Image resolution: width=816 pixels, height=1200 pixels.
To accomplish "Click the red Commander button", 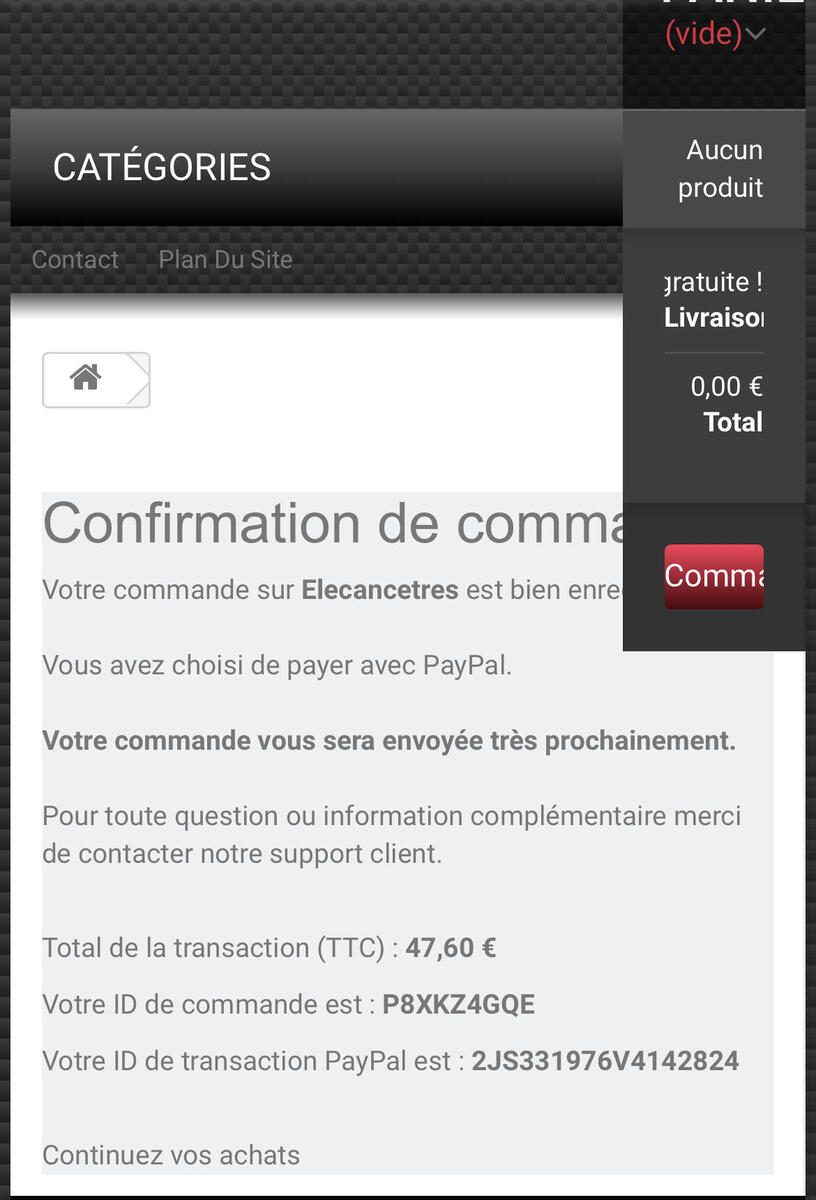I will point(714,577).
